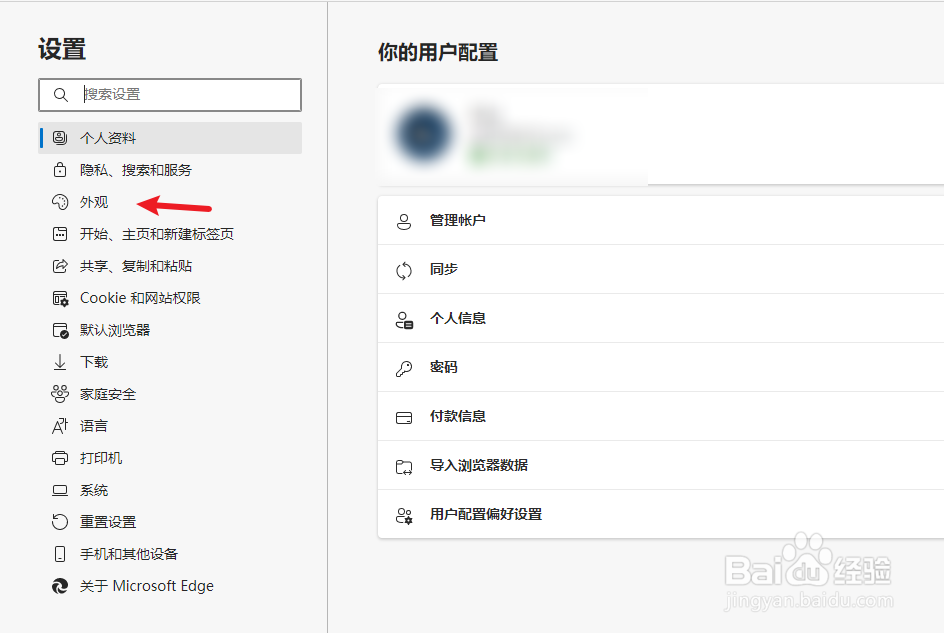Select Cookie 和网站权限 in sidebar
This screenshot has height=633, width=944.
pos(140,298)
